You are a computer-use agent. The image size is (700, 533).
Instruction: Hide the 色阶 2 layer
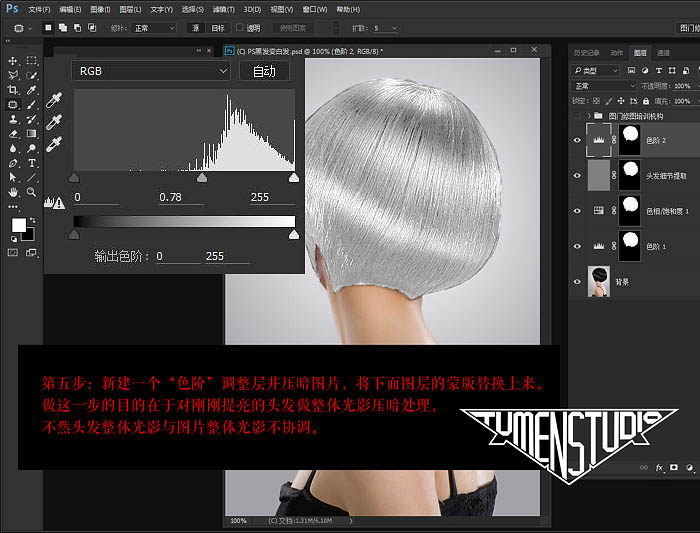(577, 140)
